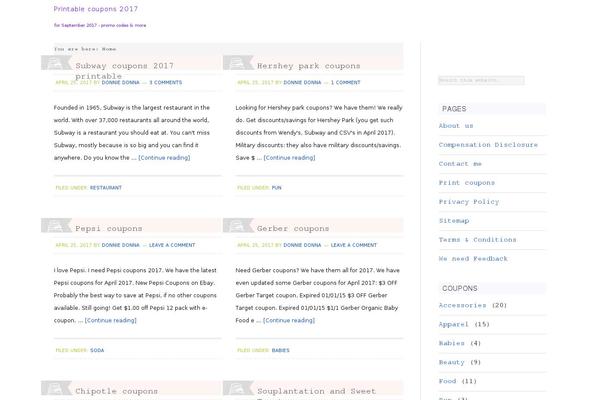Screen dimensions: 600x400
Task: Open the Fun category tag
Action: (276, 188)
